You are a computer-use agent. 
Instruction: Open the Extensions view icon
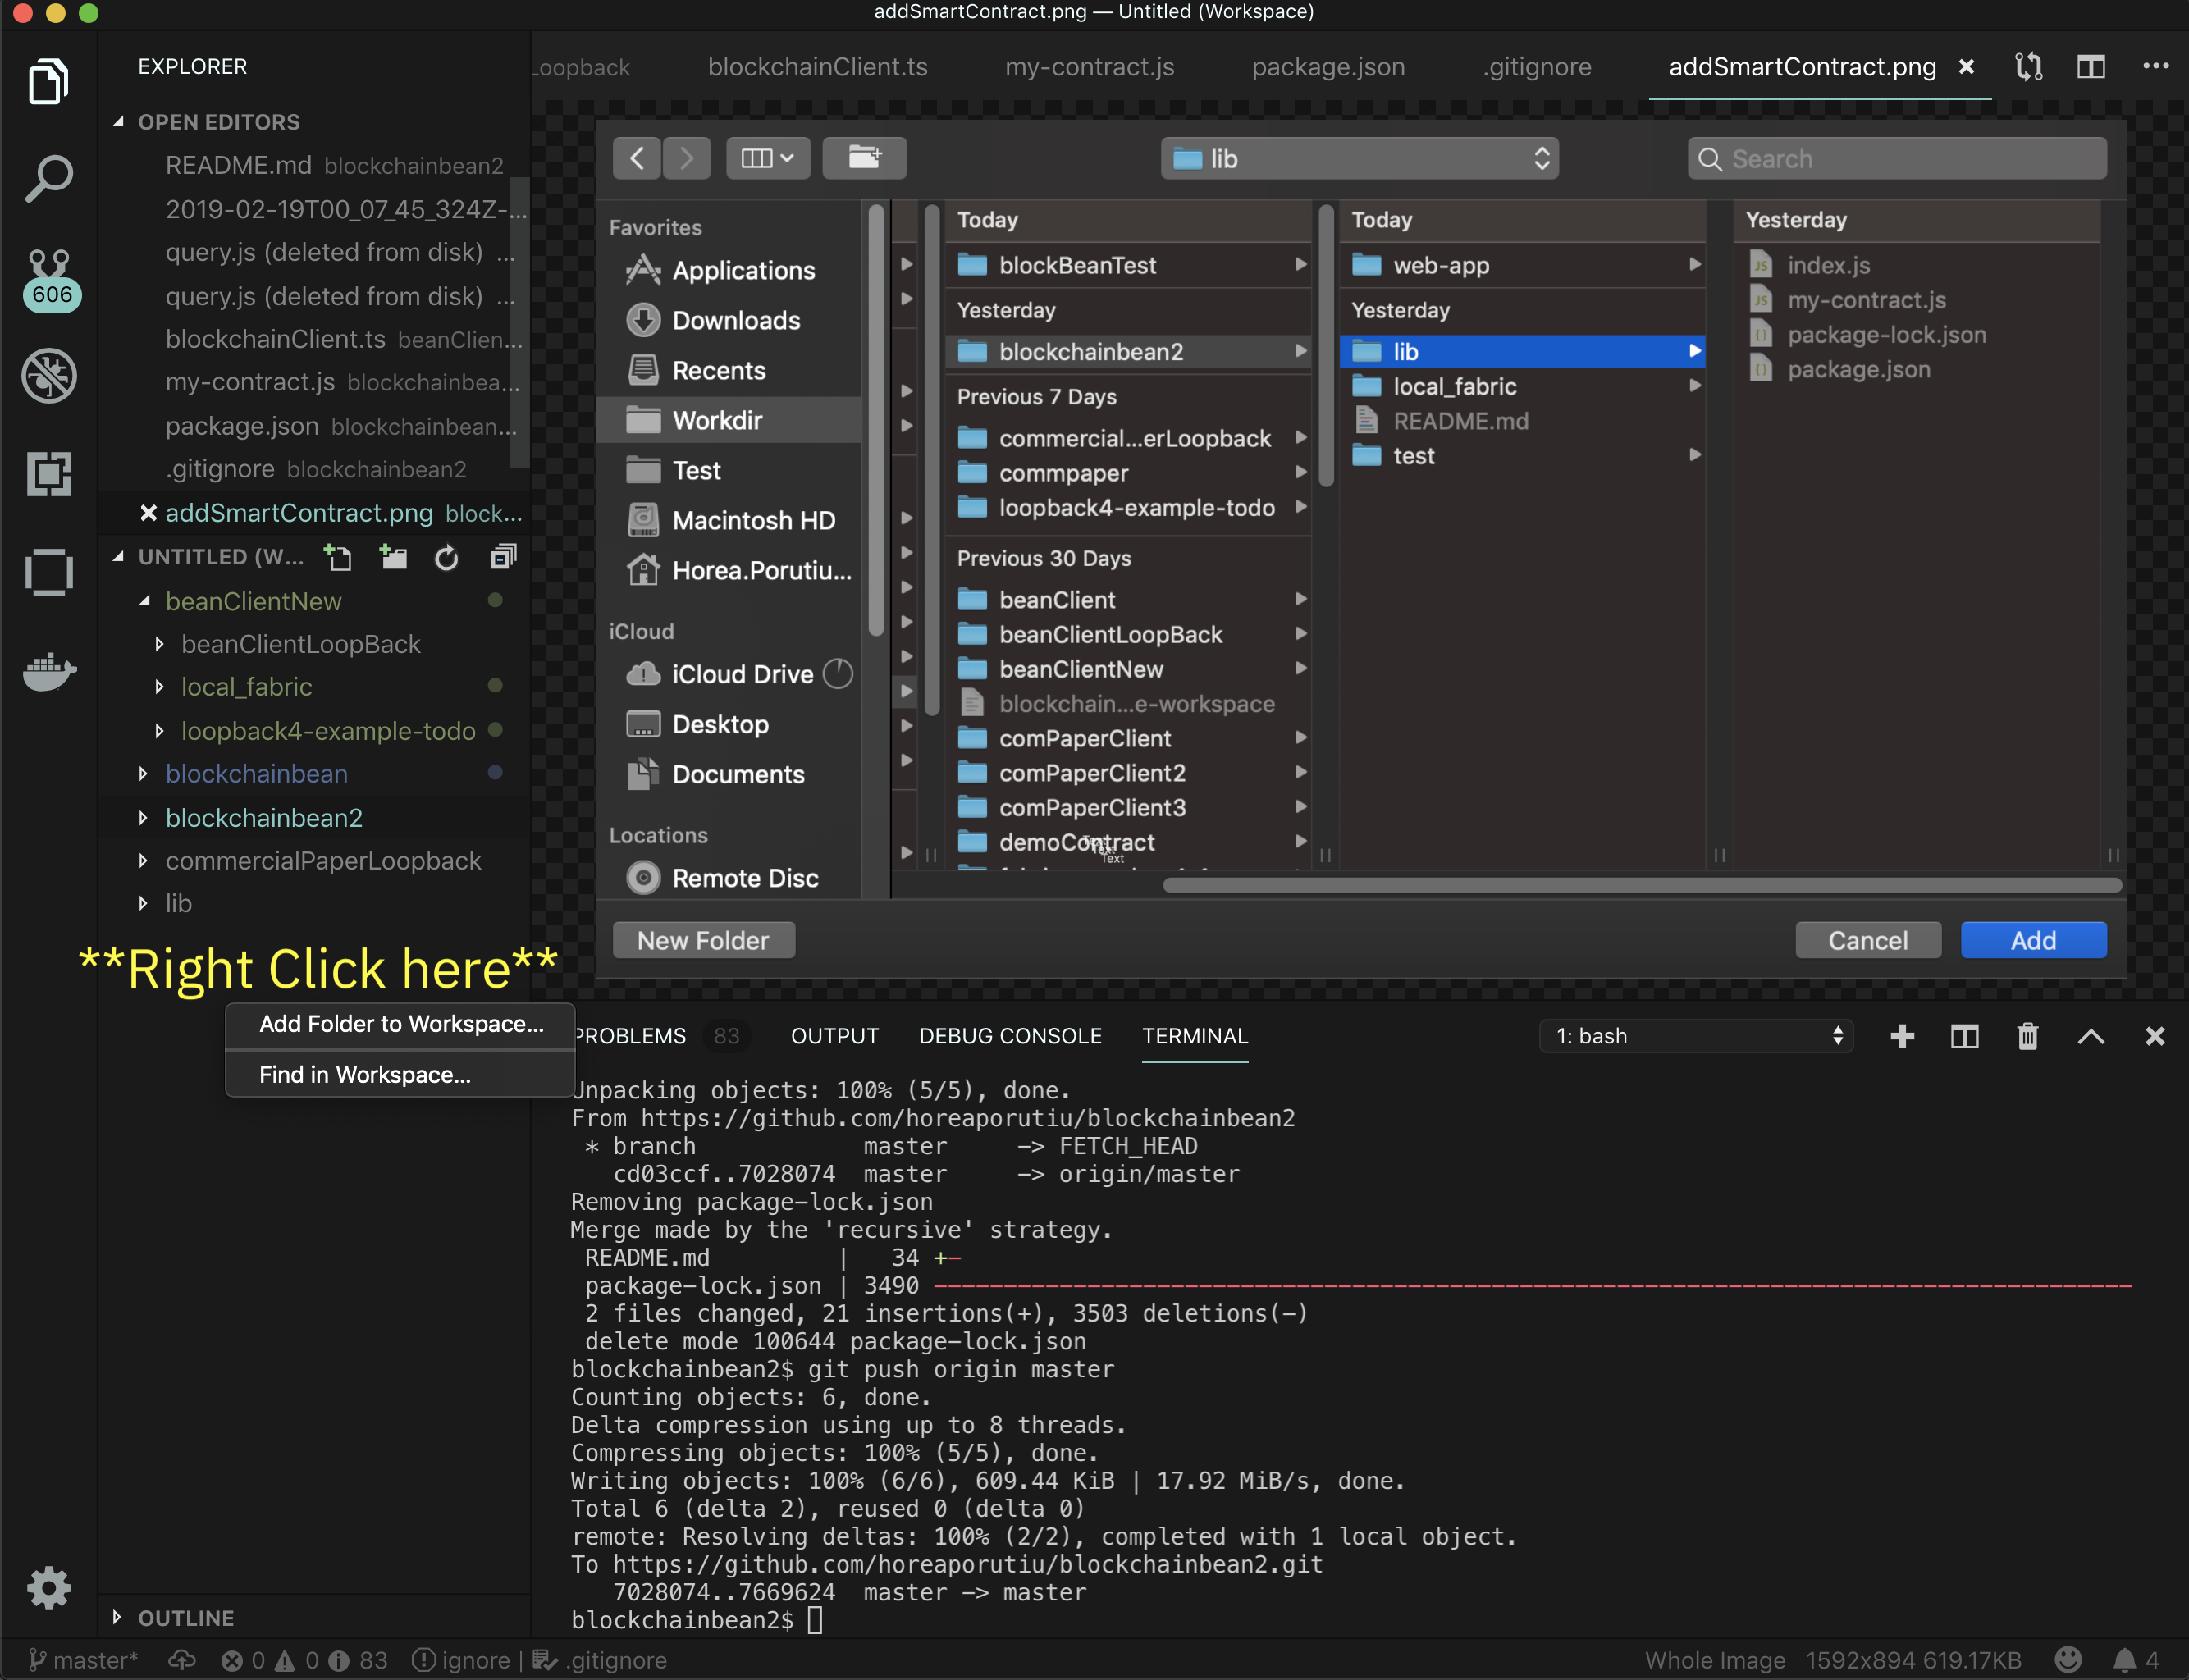point(49,473)
